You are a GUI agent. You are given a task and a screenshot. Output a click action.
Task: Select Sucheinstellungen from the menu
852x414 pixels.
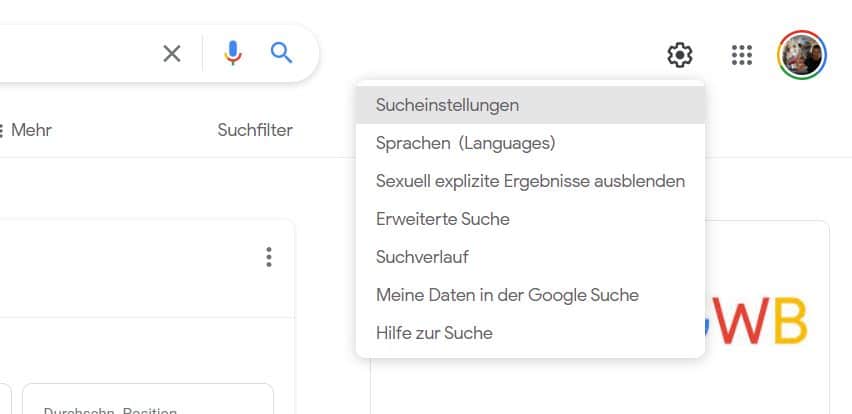pos(447,104)
